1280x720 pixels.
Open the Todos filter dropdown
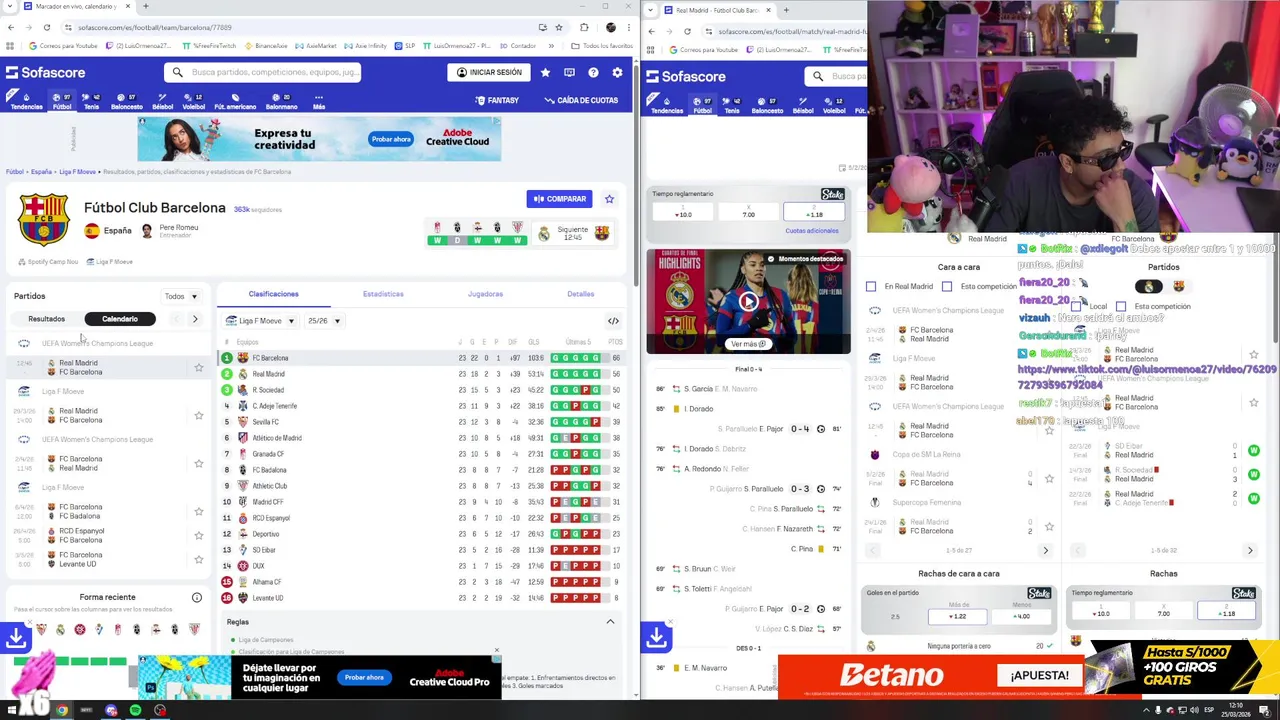181,296
